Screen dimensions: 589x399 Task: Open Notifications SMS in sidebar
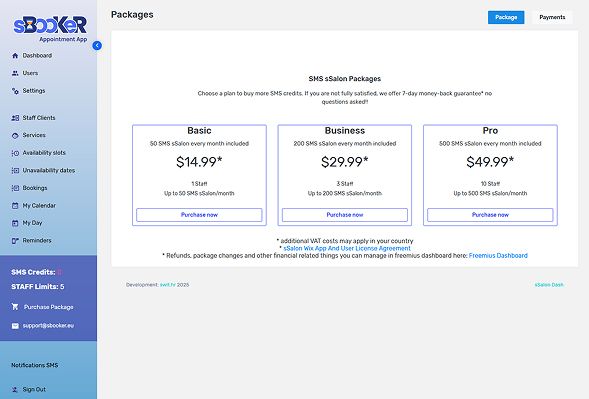(x=35, y=365)
